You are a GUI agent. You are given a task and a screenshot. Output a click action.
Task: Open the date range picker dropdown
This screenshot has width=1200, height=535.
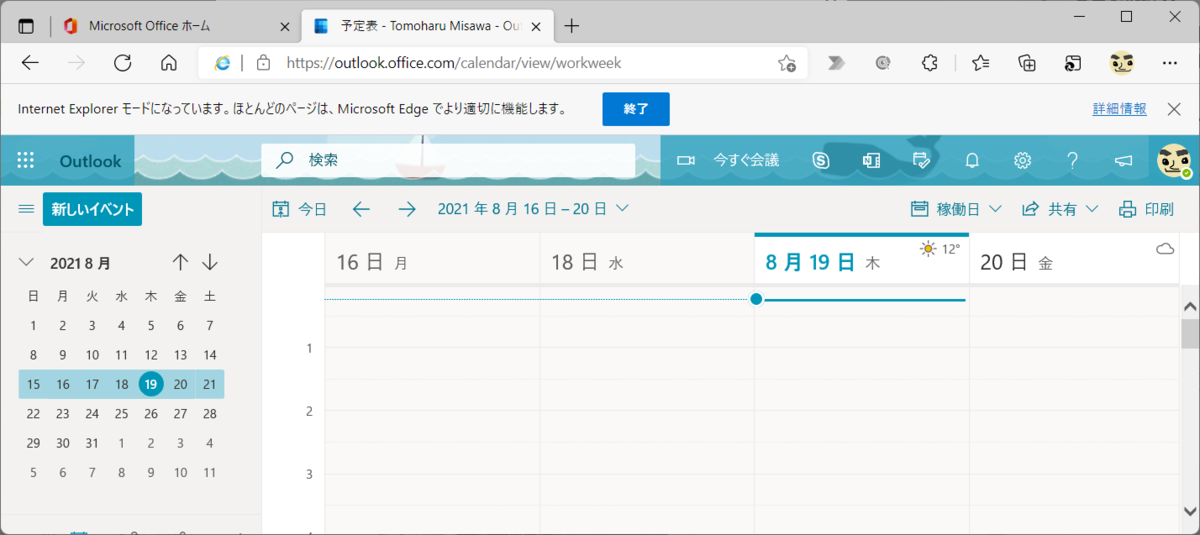pos(533,209)
